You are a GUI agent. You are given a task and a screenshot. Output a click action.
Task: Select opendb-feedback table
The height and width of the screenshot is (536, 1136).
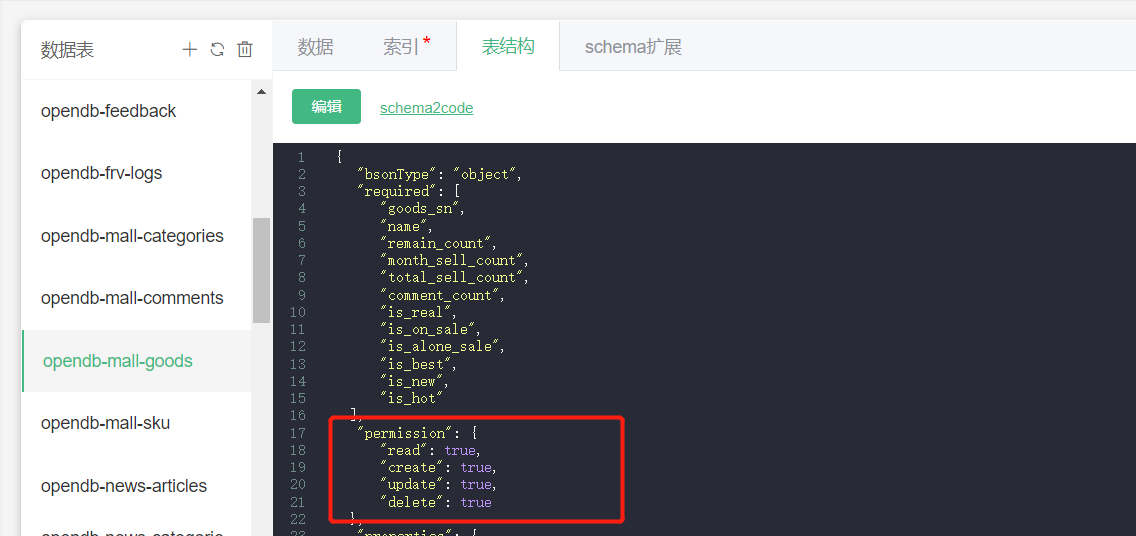pyautogui.click(x=136, y=111)
